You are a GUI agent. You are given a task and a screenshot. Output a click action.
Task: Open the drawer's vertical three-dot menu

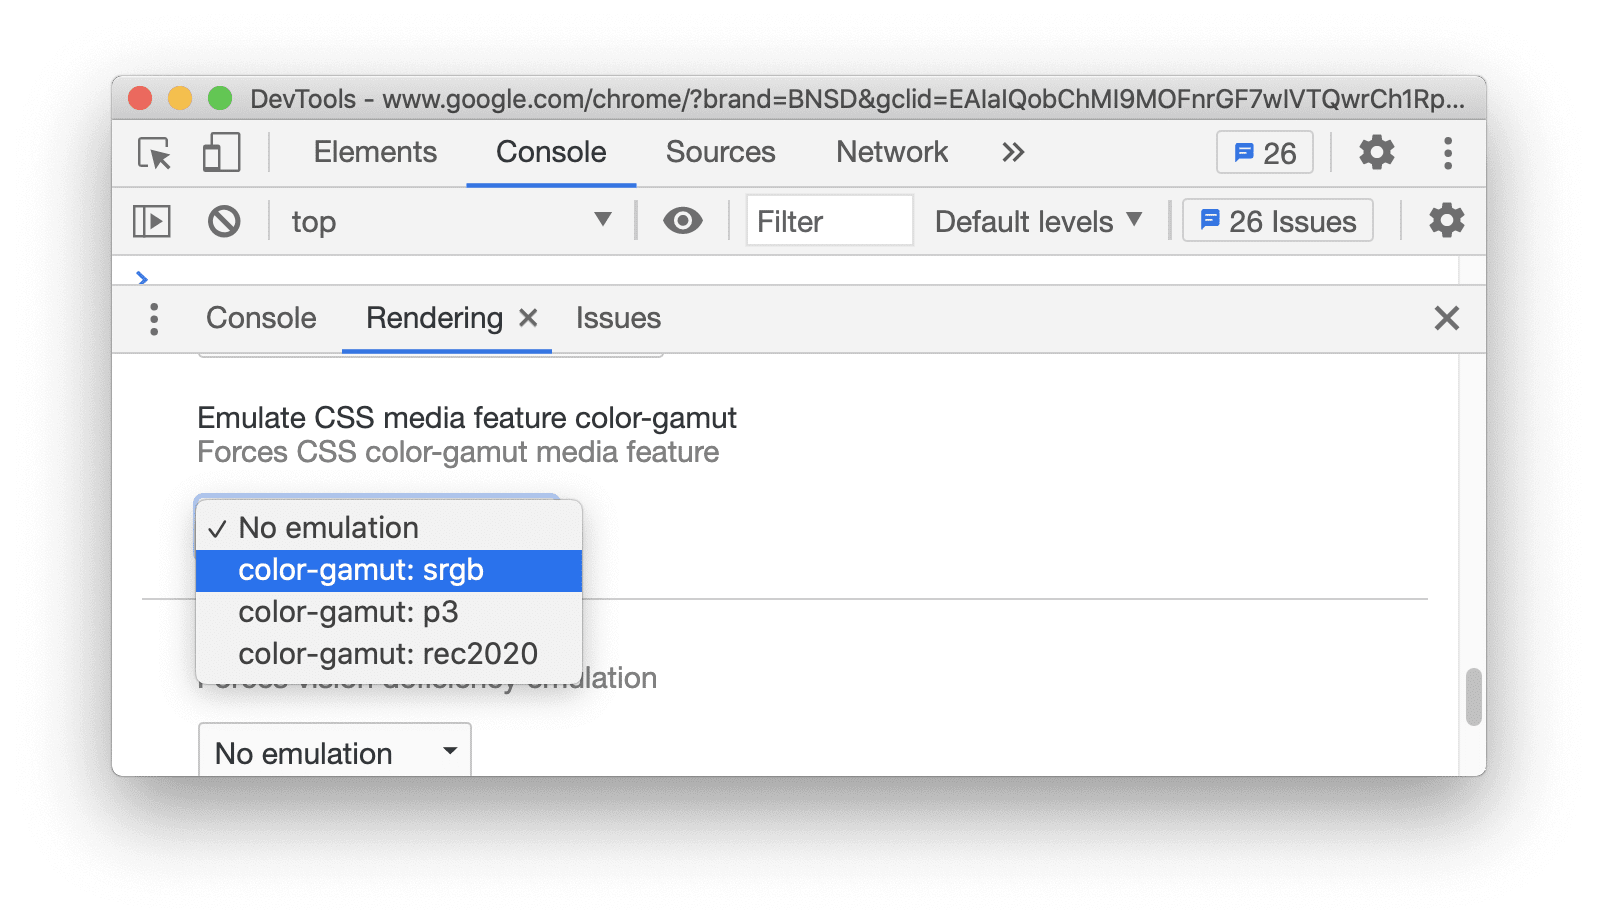[154, 318]
